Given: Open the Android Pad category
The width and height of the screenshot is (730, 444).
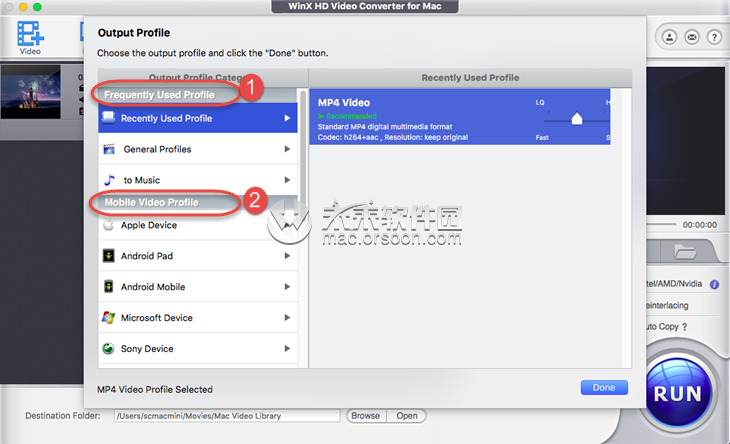Looking at the screenshot, I should tap(198, 256).
